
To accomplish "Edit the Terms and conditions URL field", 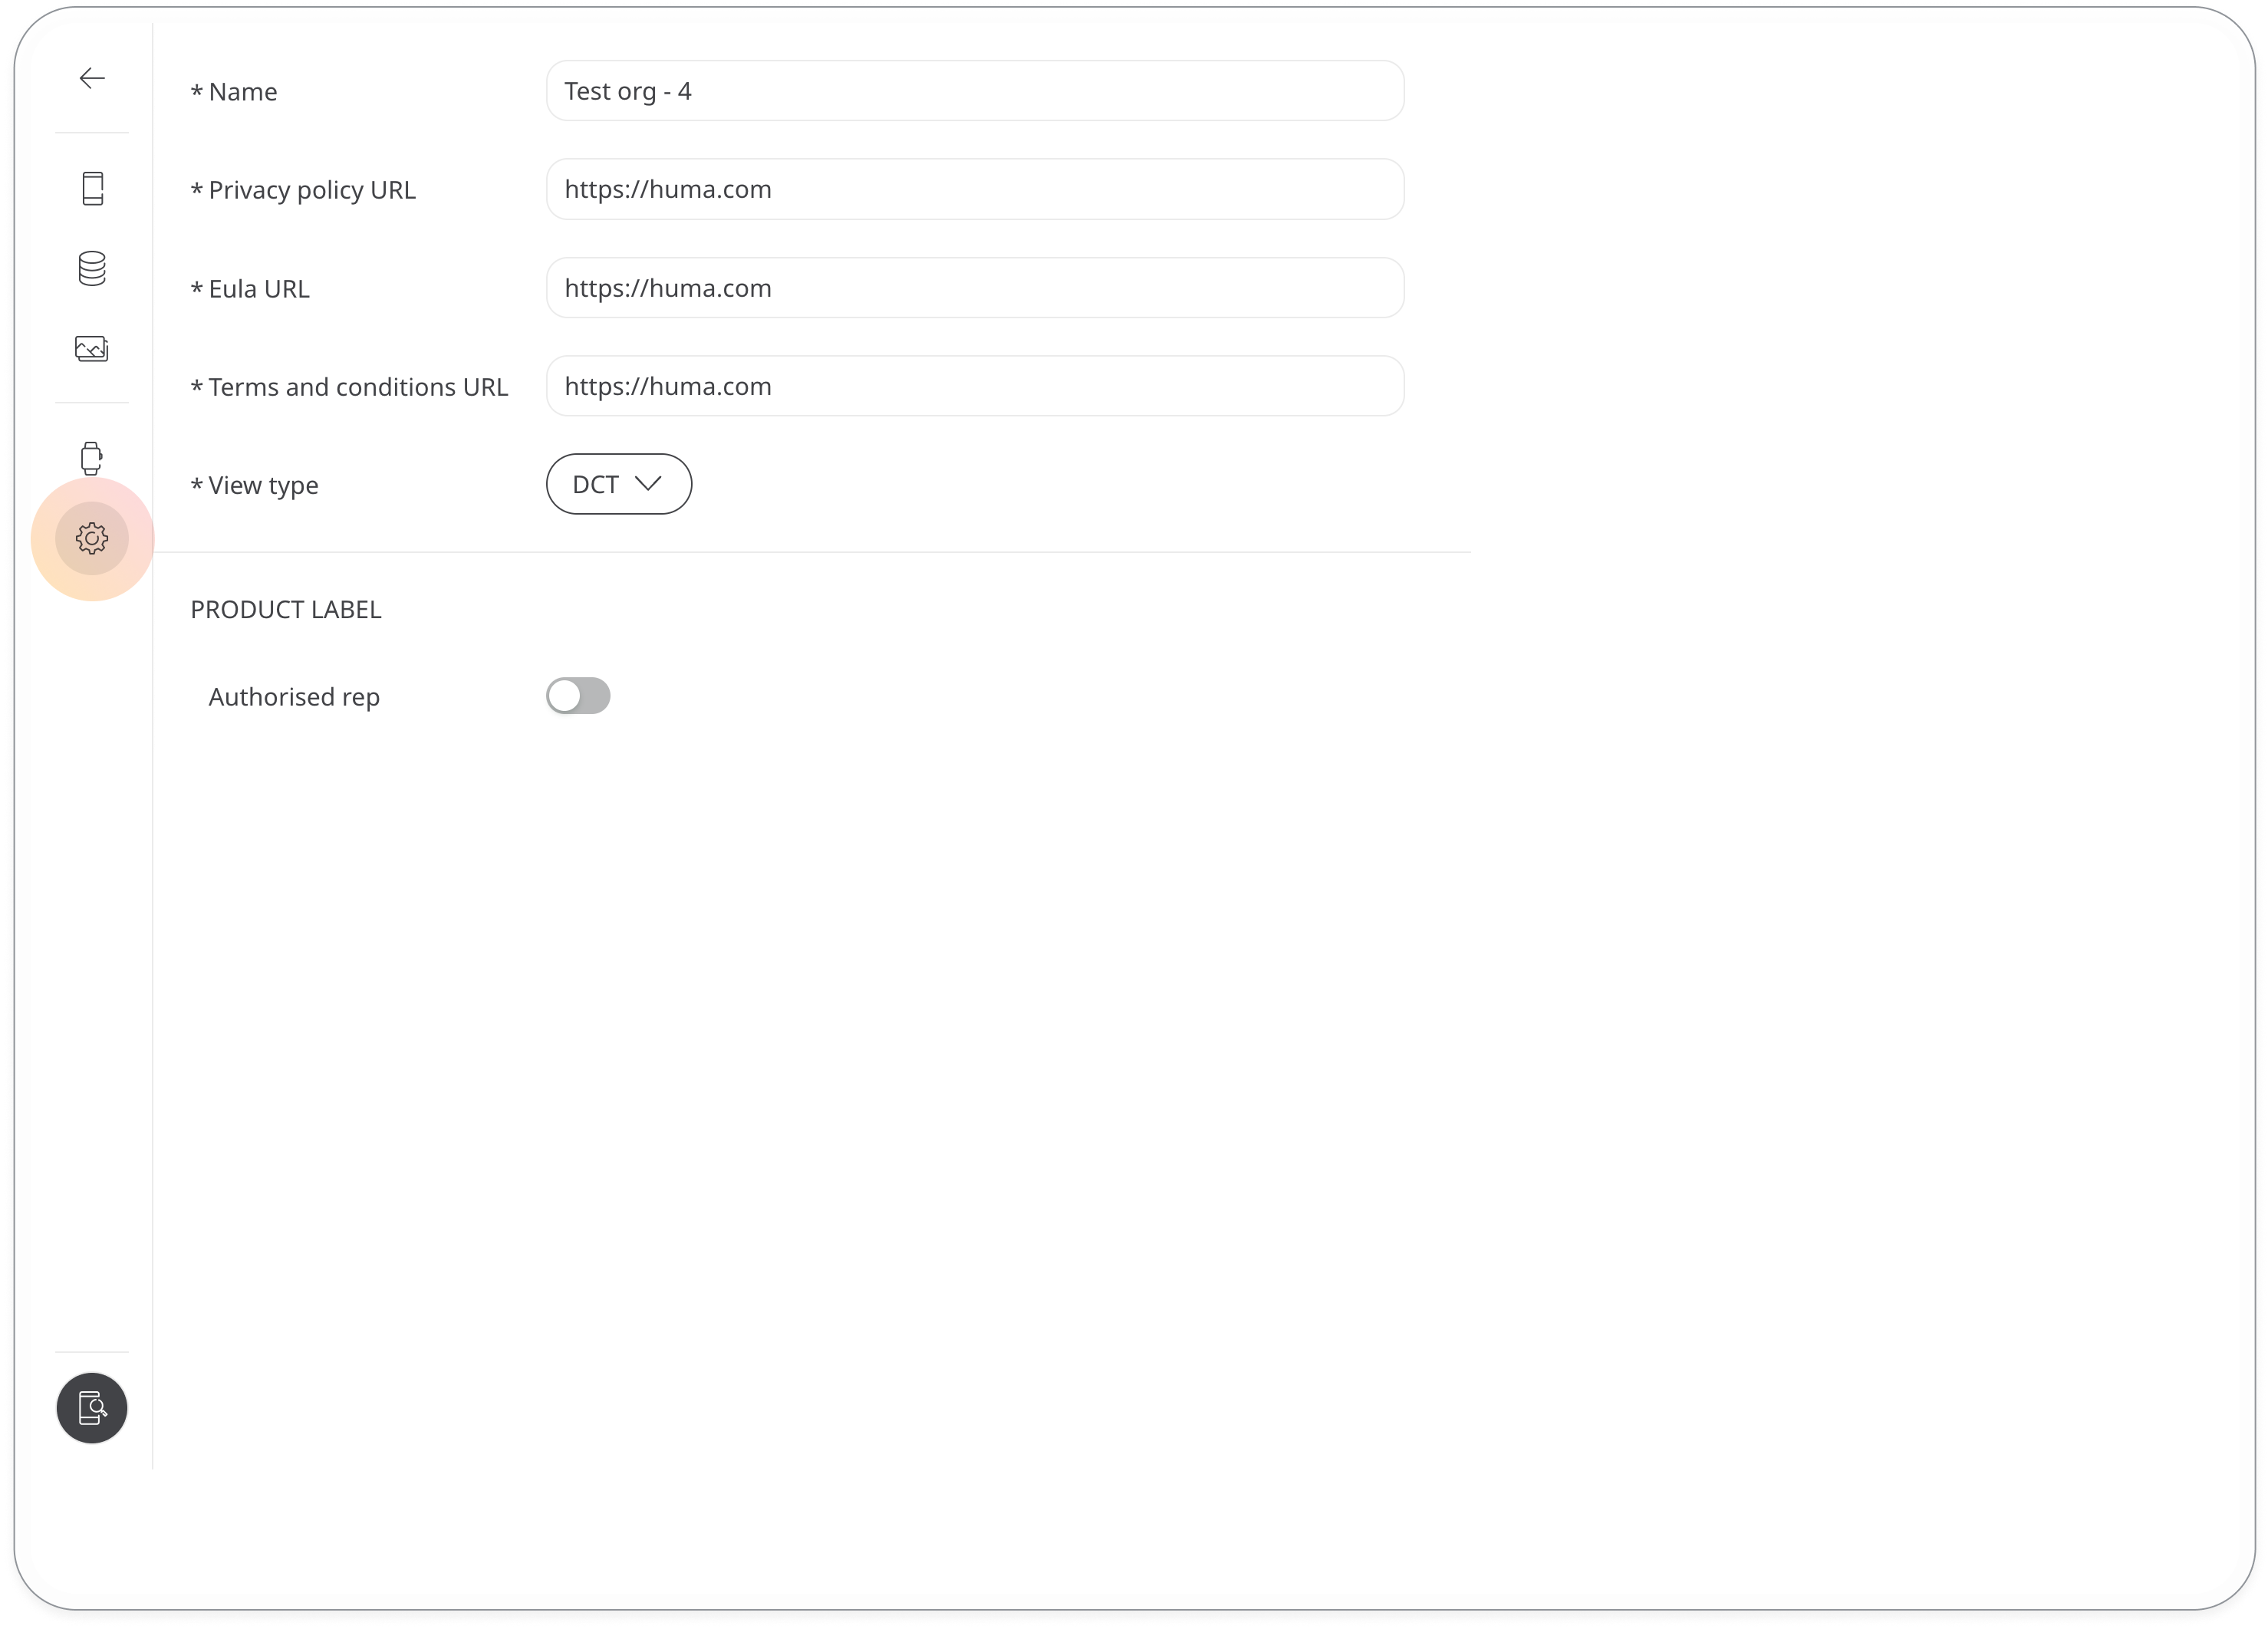I will click(974, 386).
